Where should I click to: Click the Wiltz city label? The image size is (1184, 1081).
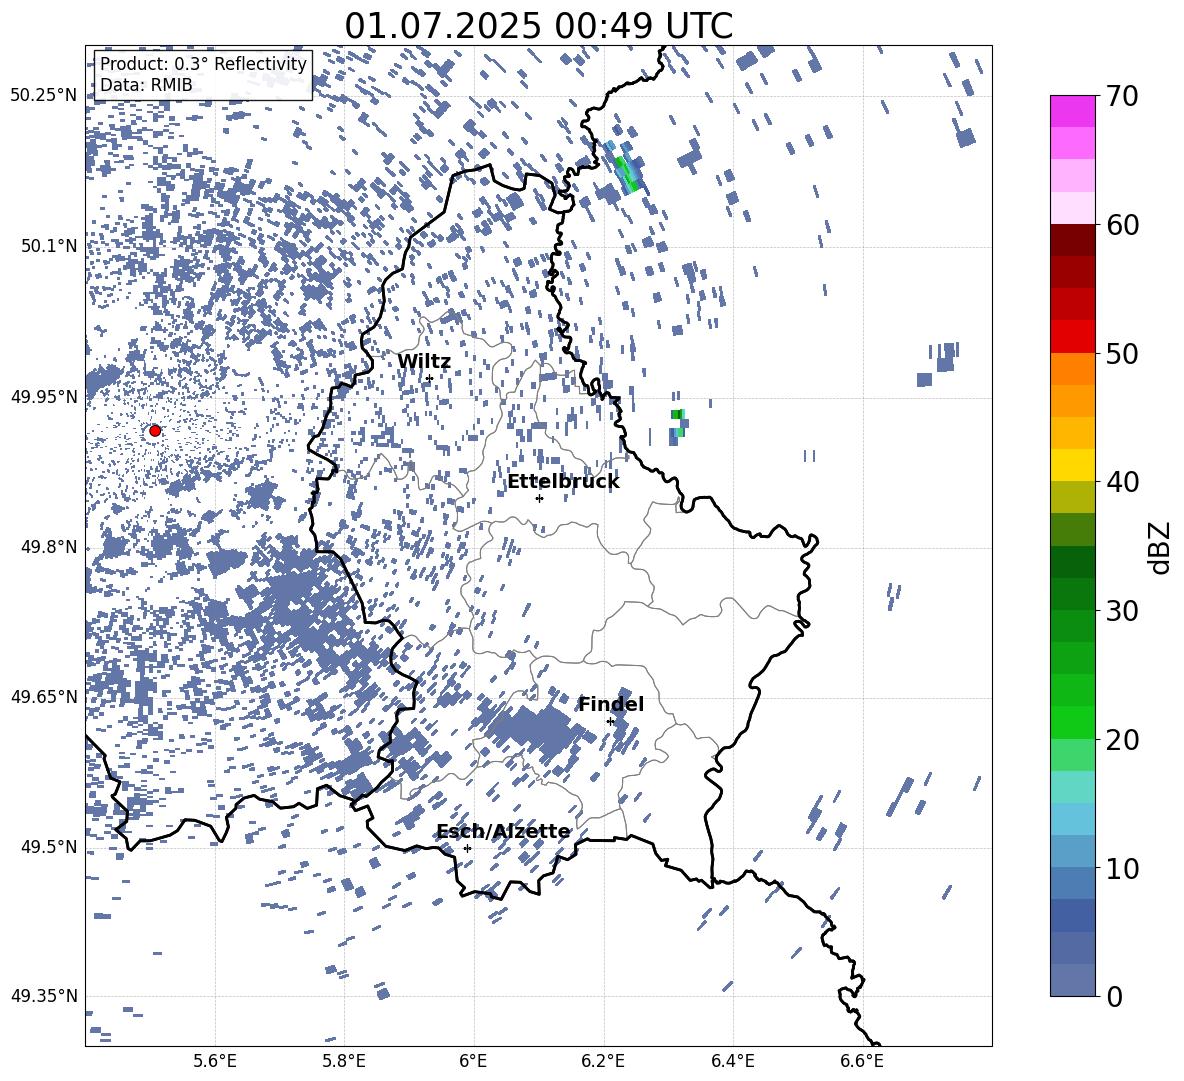424,362
